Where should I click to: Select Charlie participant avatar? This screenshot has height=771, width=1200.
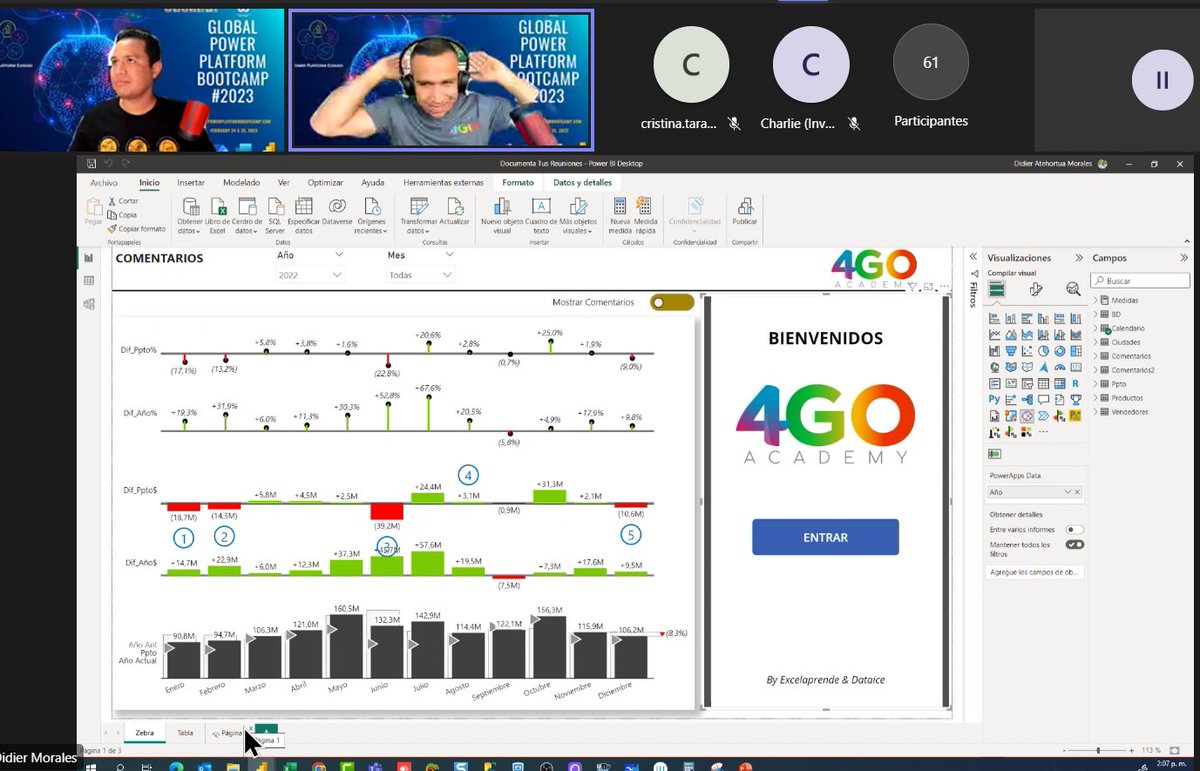coord(811,65)
